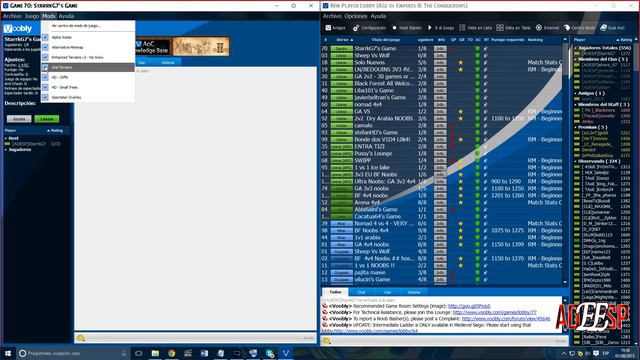This screenshot has width=640, height=360.
Task: Open Windows Start menu
Action: coord(7,353)
